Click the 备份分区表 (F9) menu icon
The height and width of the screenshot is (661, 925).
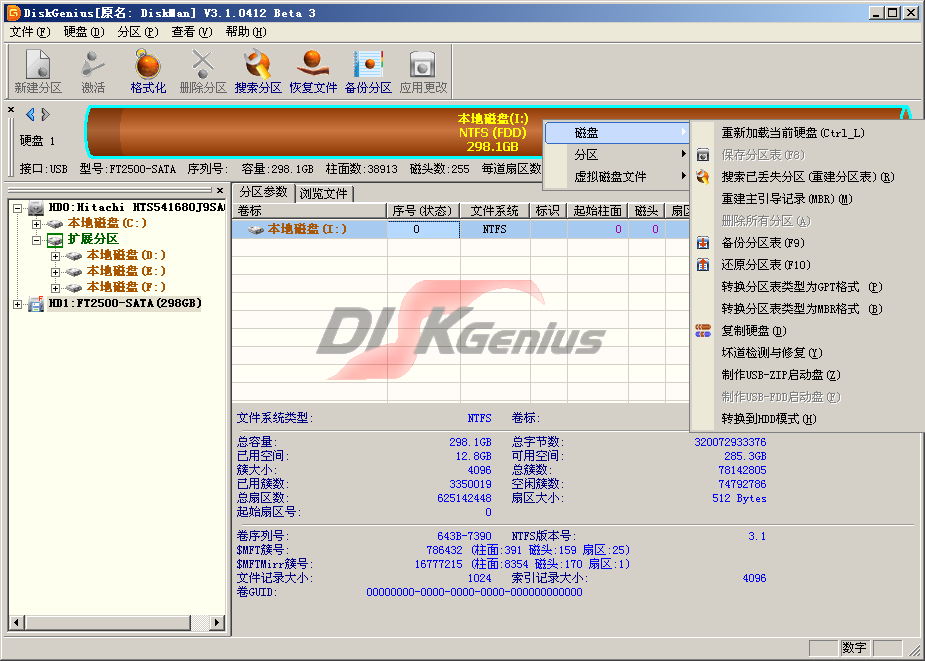[x=703, y=243]
